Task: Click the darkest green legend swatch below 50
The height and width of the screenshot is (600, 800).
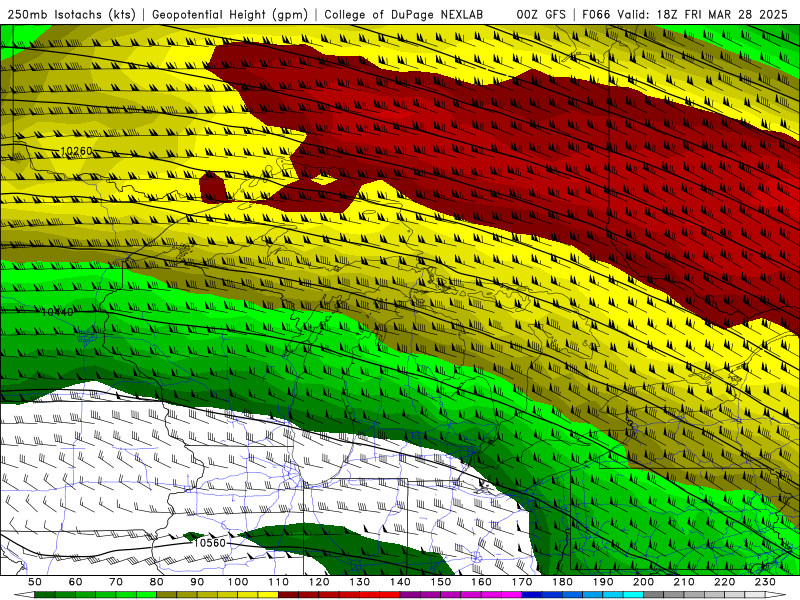Action: (x=45, y=595)
